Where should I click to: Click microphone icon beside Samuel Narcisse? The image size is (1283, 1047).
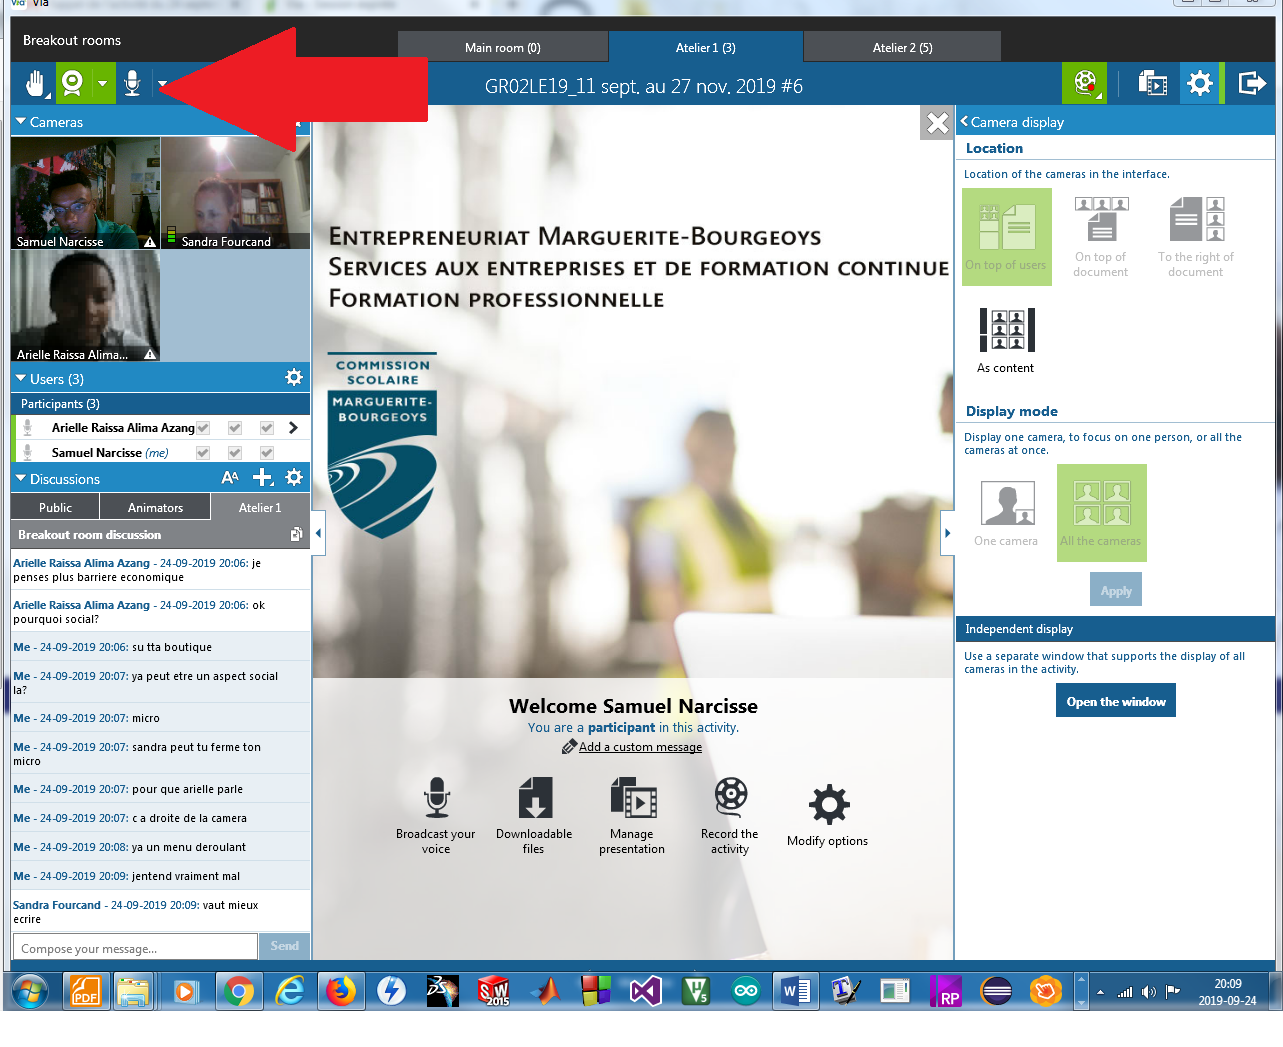coord(28,453)
